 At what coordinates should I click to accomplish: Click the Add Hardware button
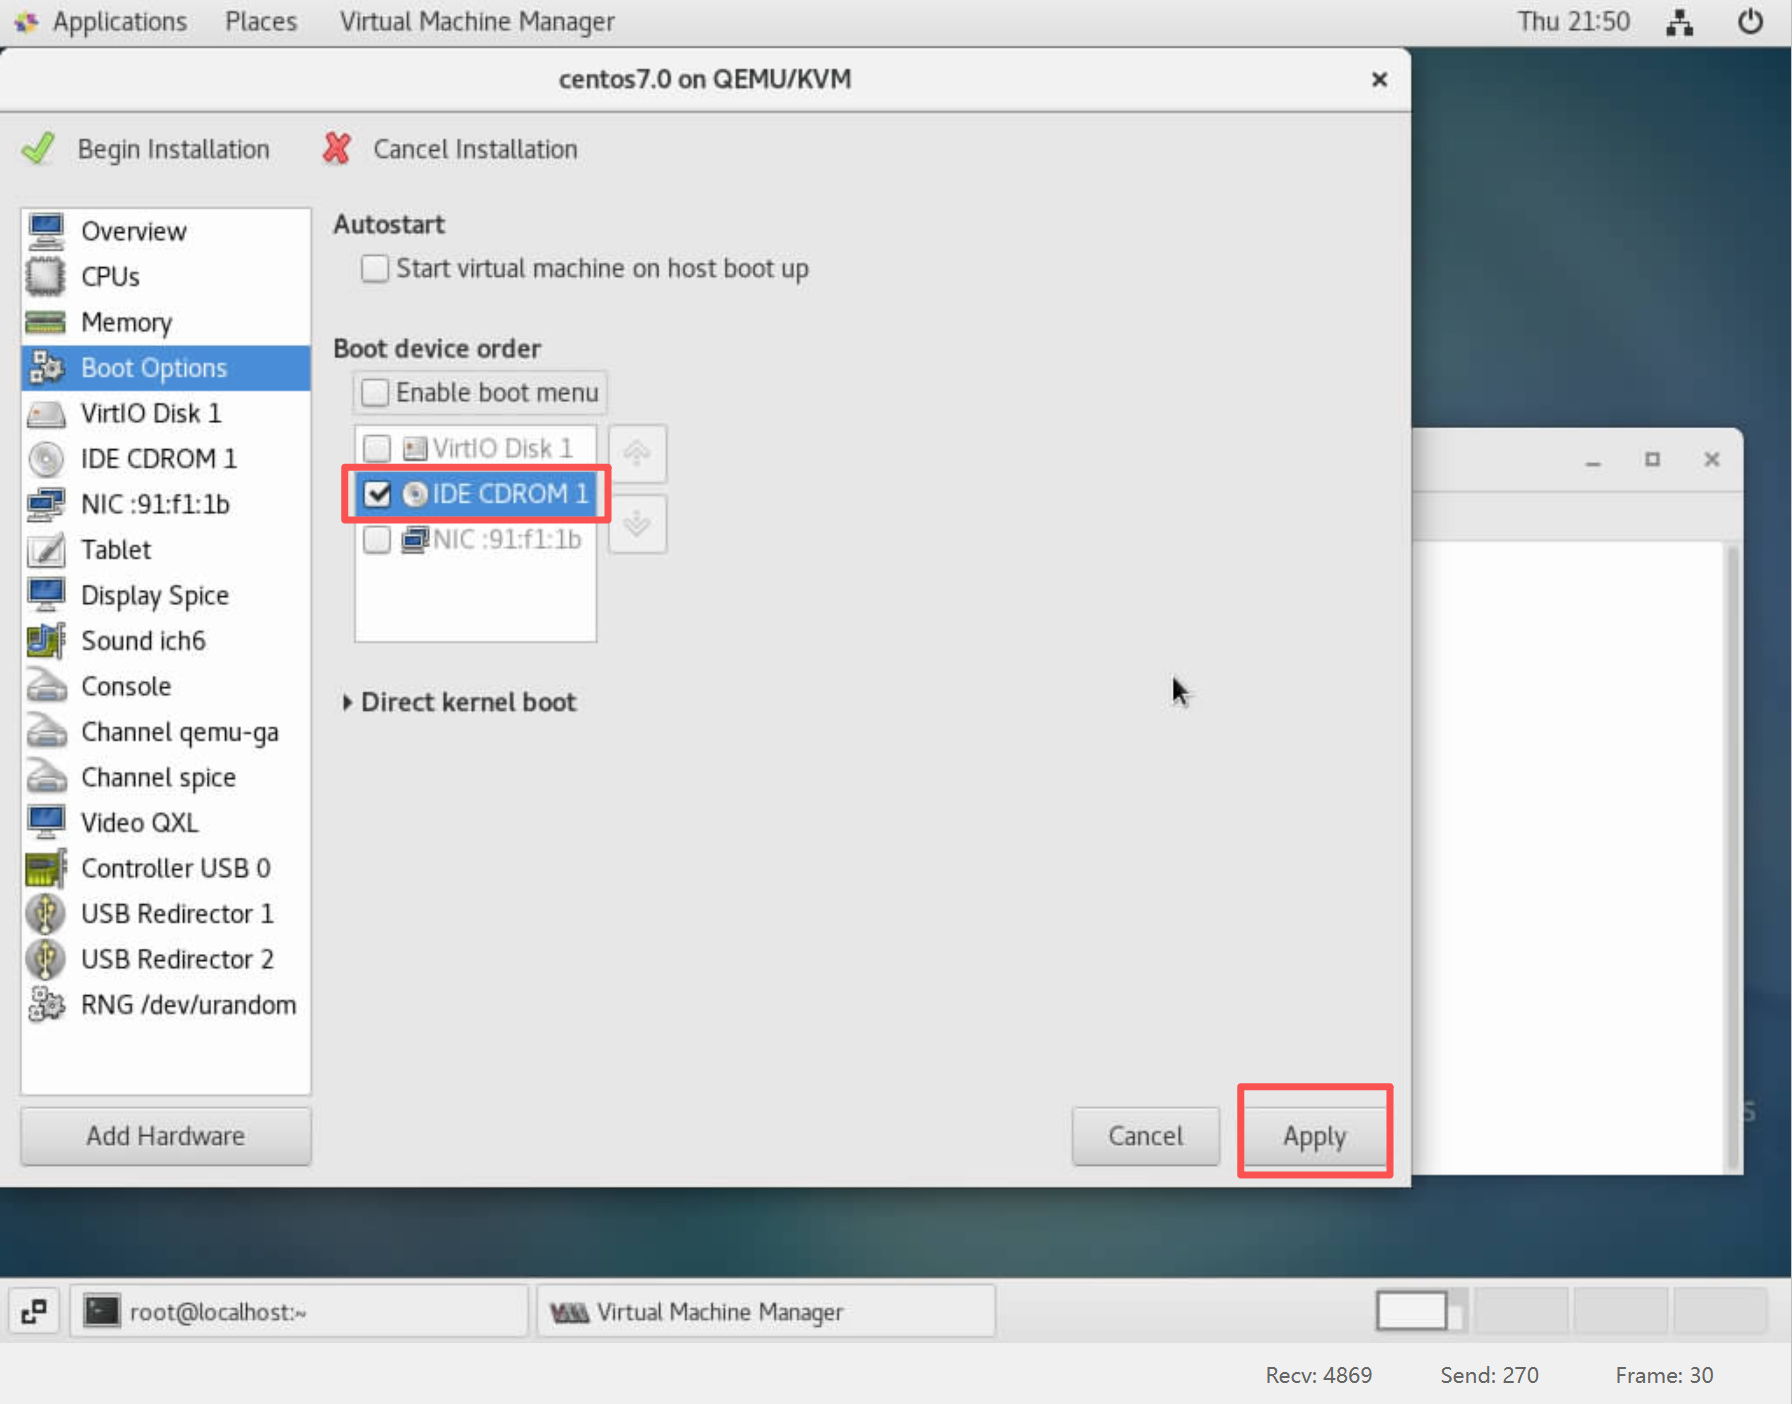(x=165, y=1136)
